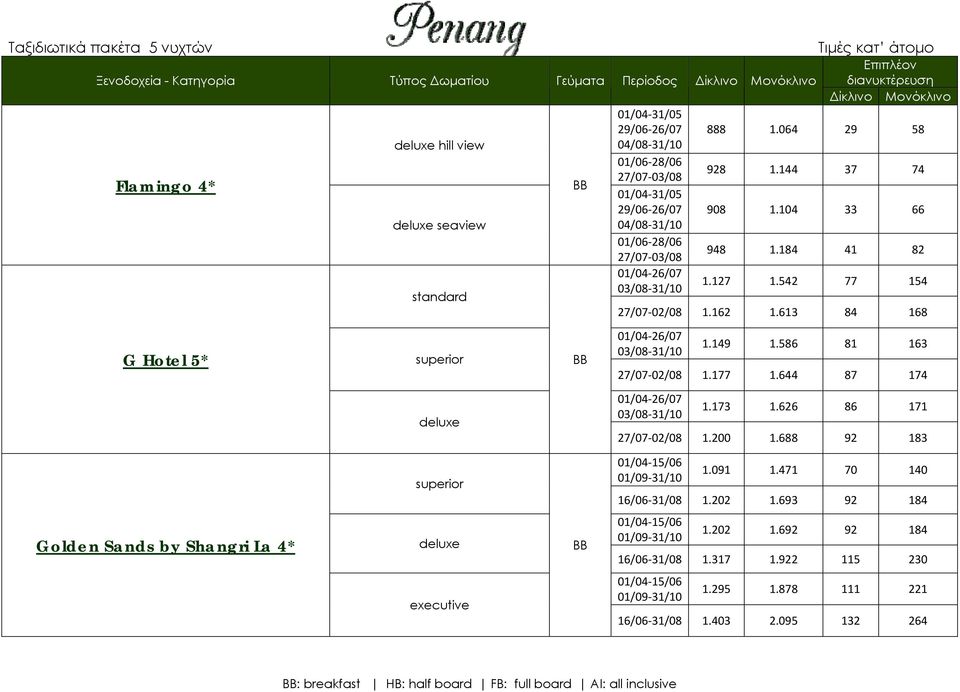Viewport: 960px width, 692px height.
Task: Click the extra-night value 132
Action: [x=850, y=620]
